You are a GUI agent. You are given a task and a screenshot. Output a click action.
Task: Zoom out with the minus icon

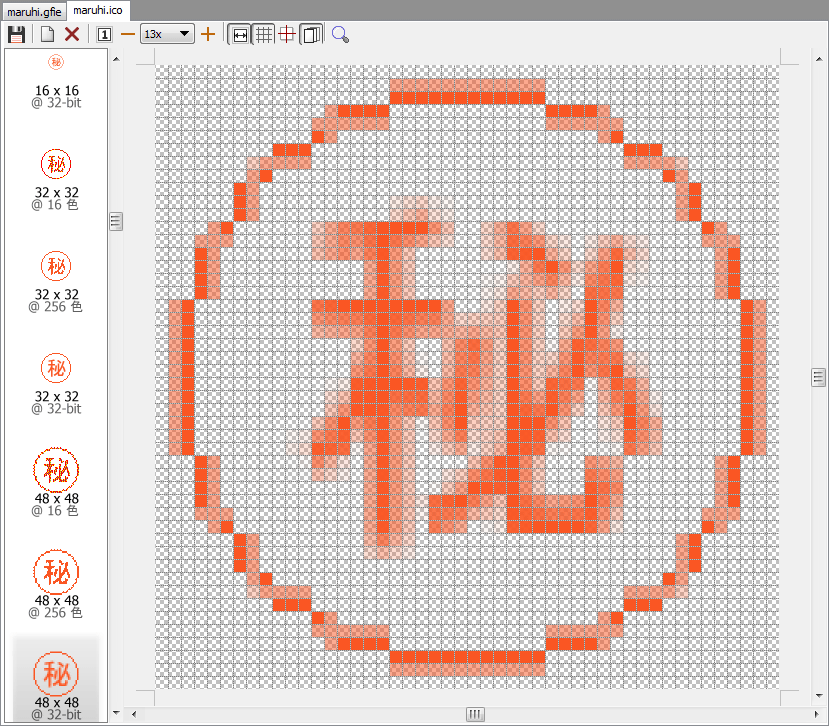click(x=128, y=35)
